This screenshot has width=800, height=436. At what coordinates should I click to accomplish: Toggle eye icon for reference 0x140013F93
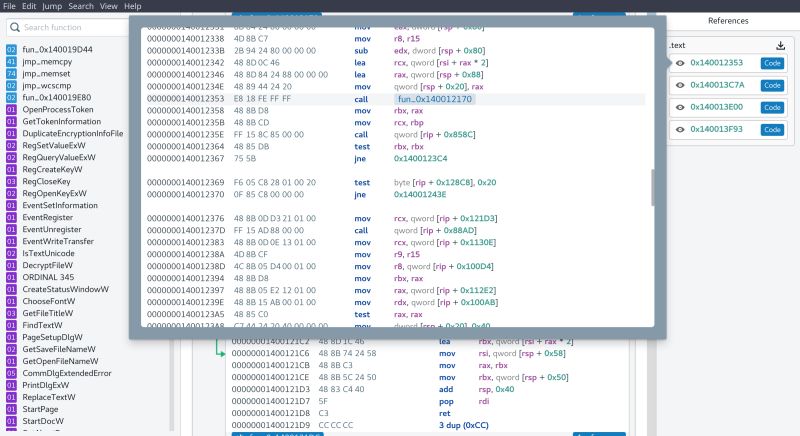680,130
